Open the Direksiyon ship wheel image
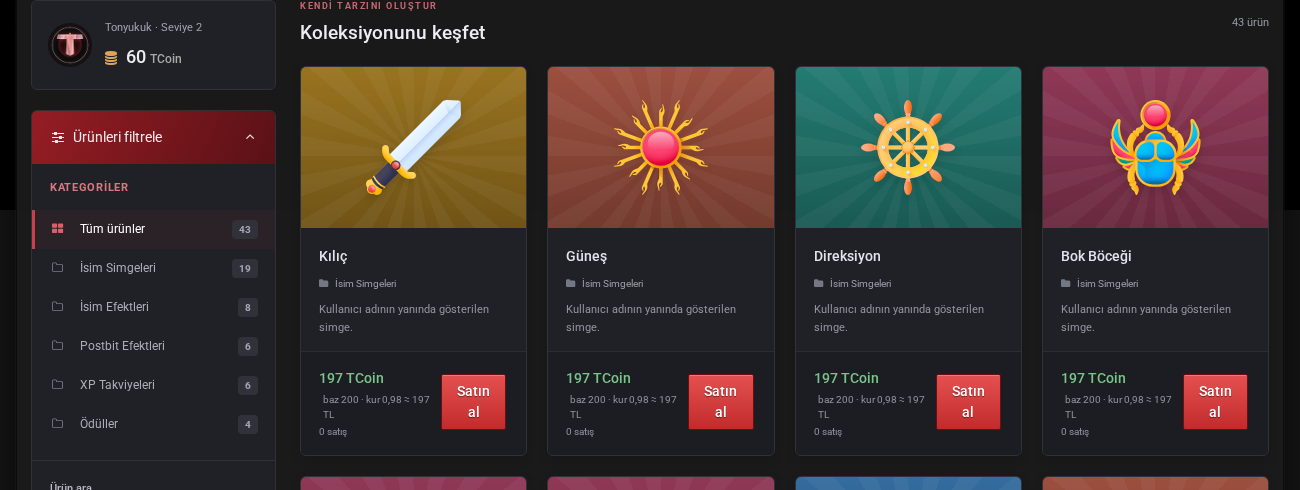 click(908, 148)
